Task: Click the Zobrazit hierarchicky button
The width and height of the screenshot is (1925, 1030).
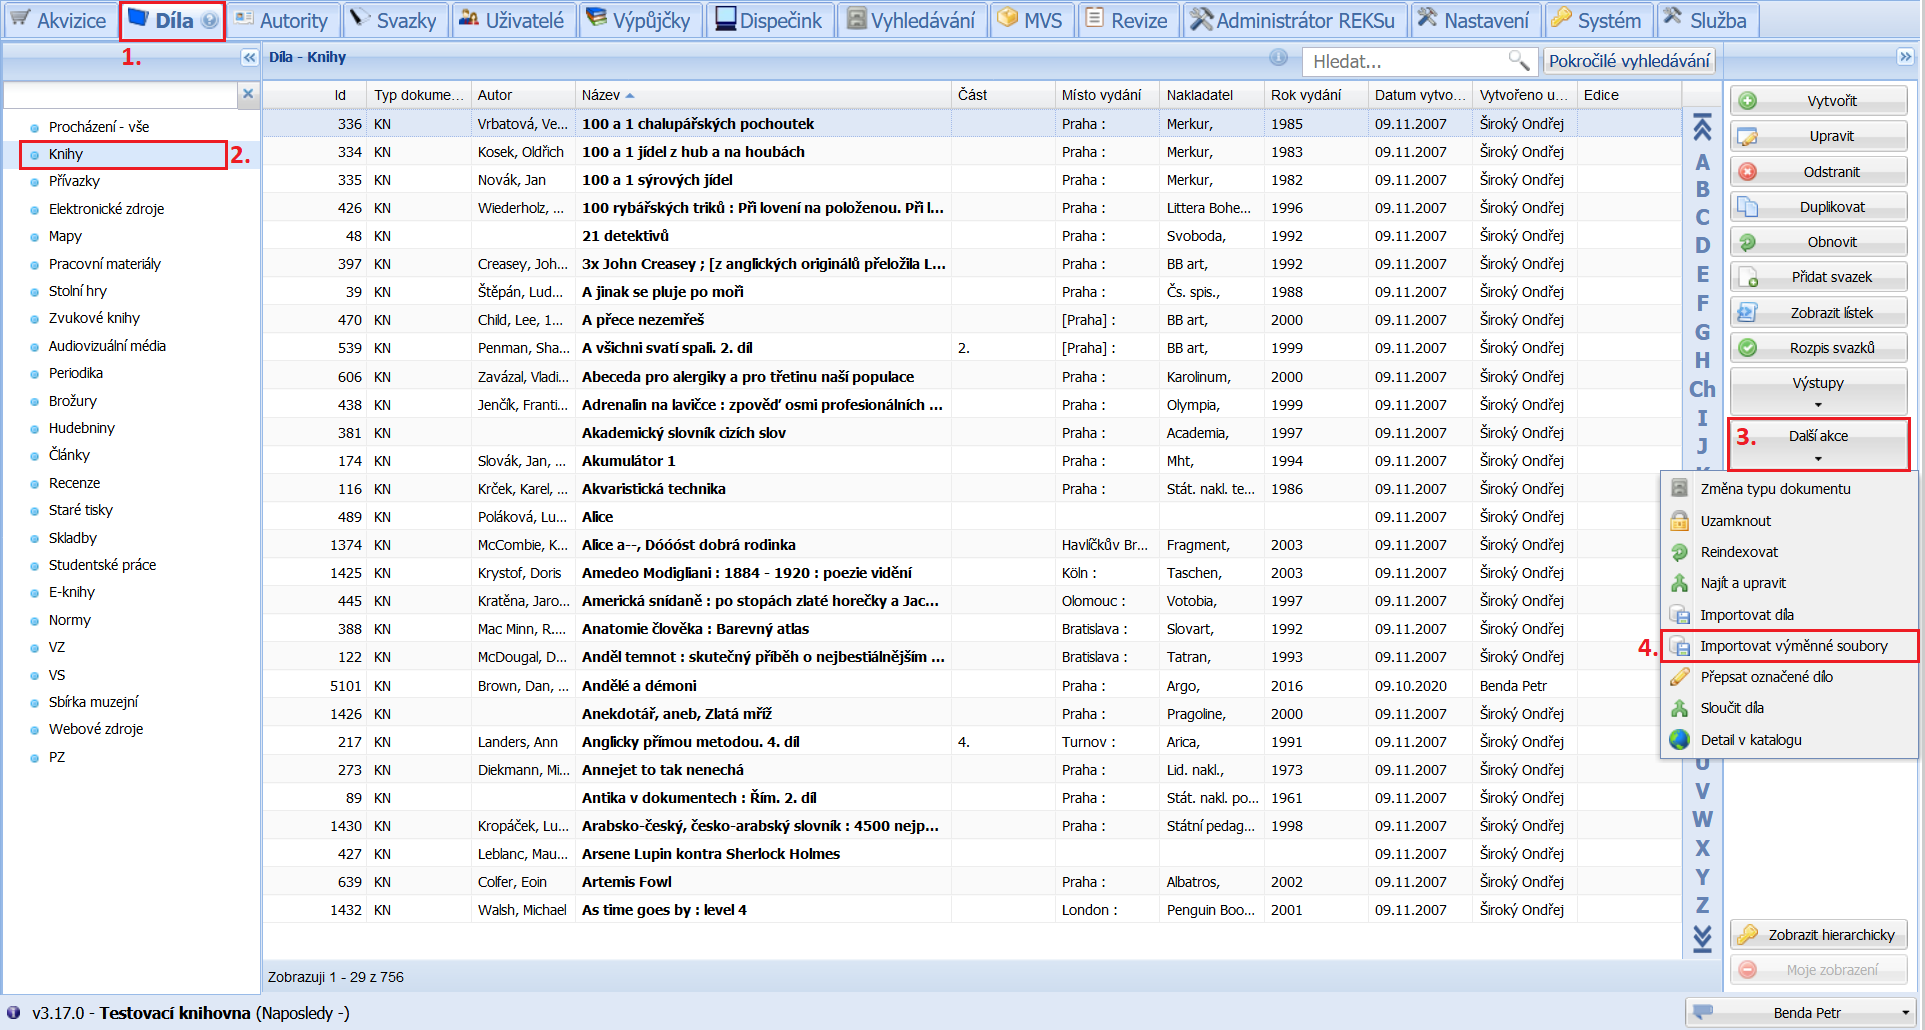Action: (1819, 935)
